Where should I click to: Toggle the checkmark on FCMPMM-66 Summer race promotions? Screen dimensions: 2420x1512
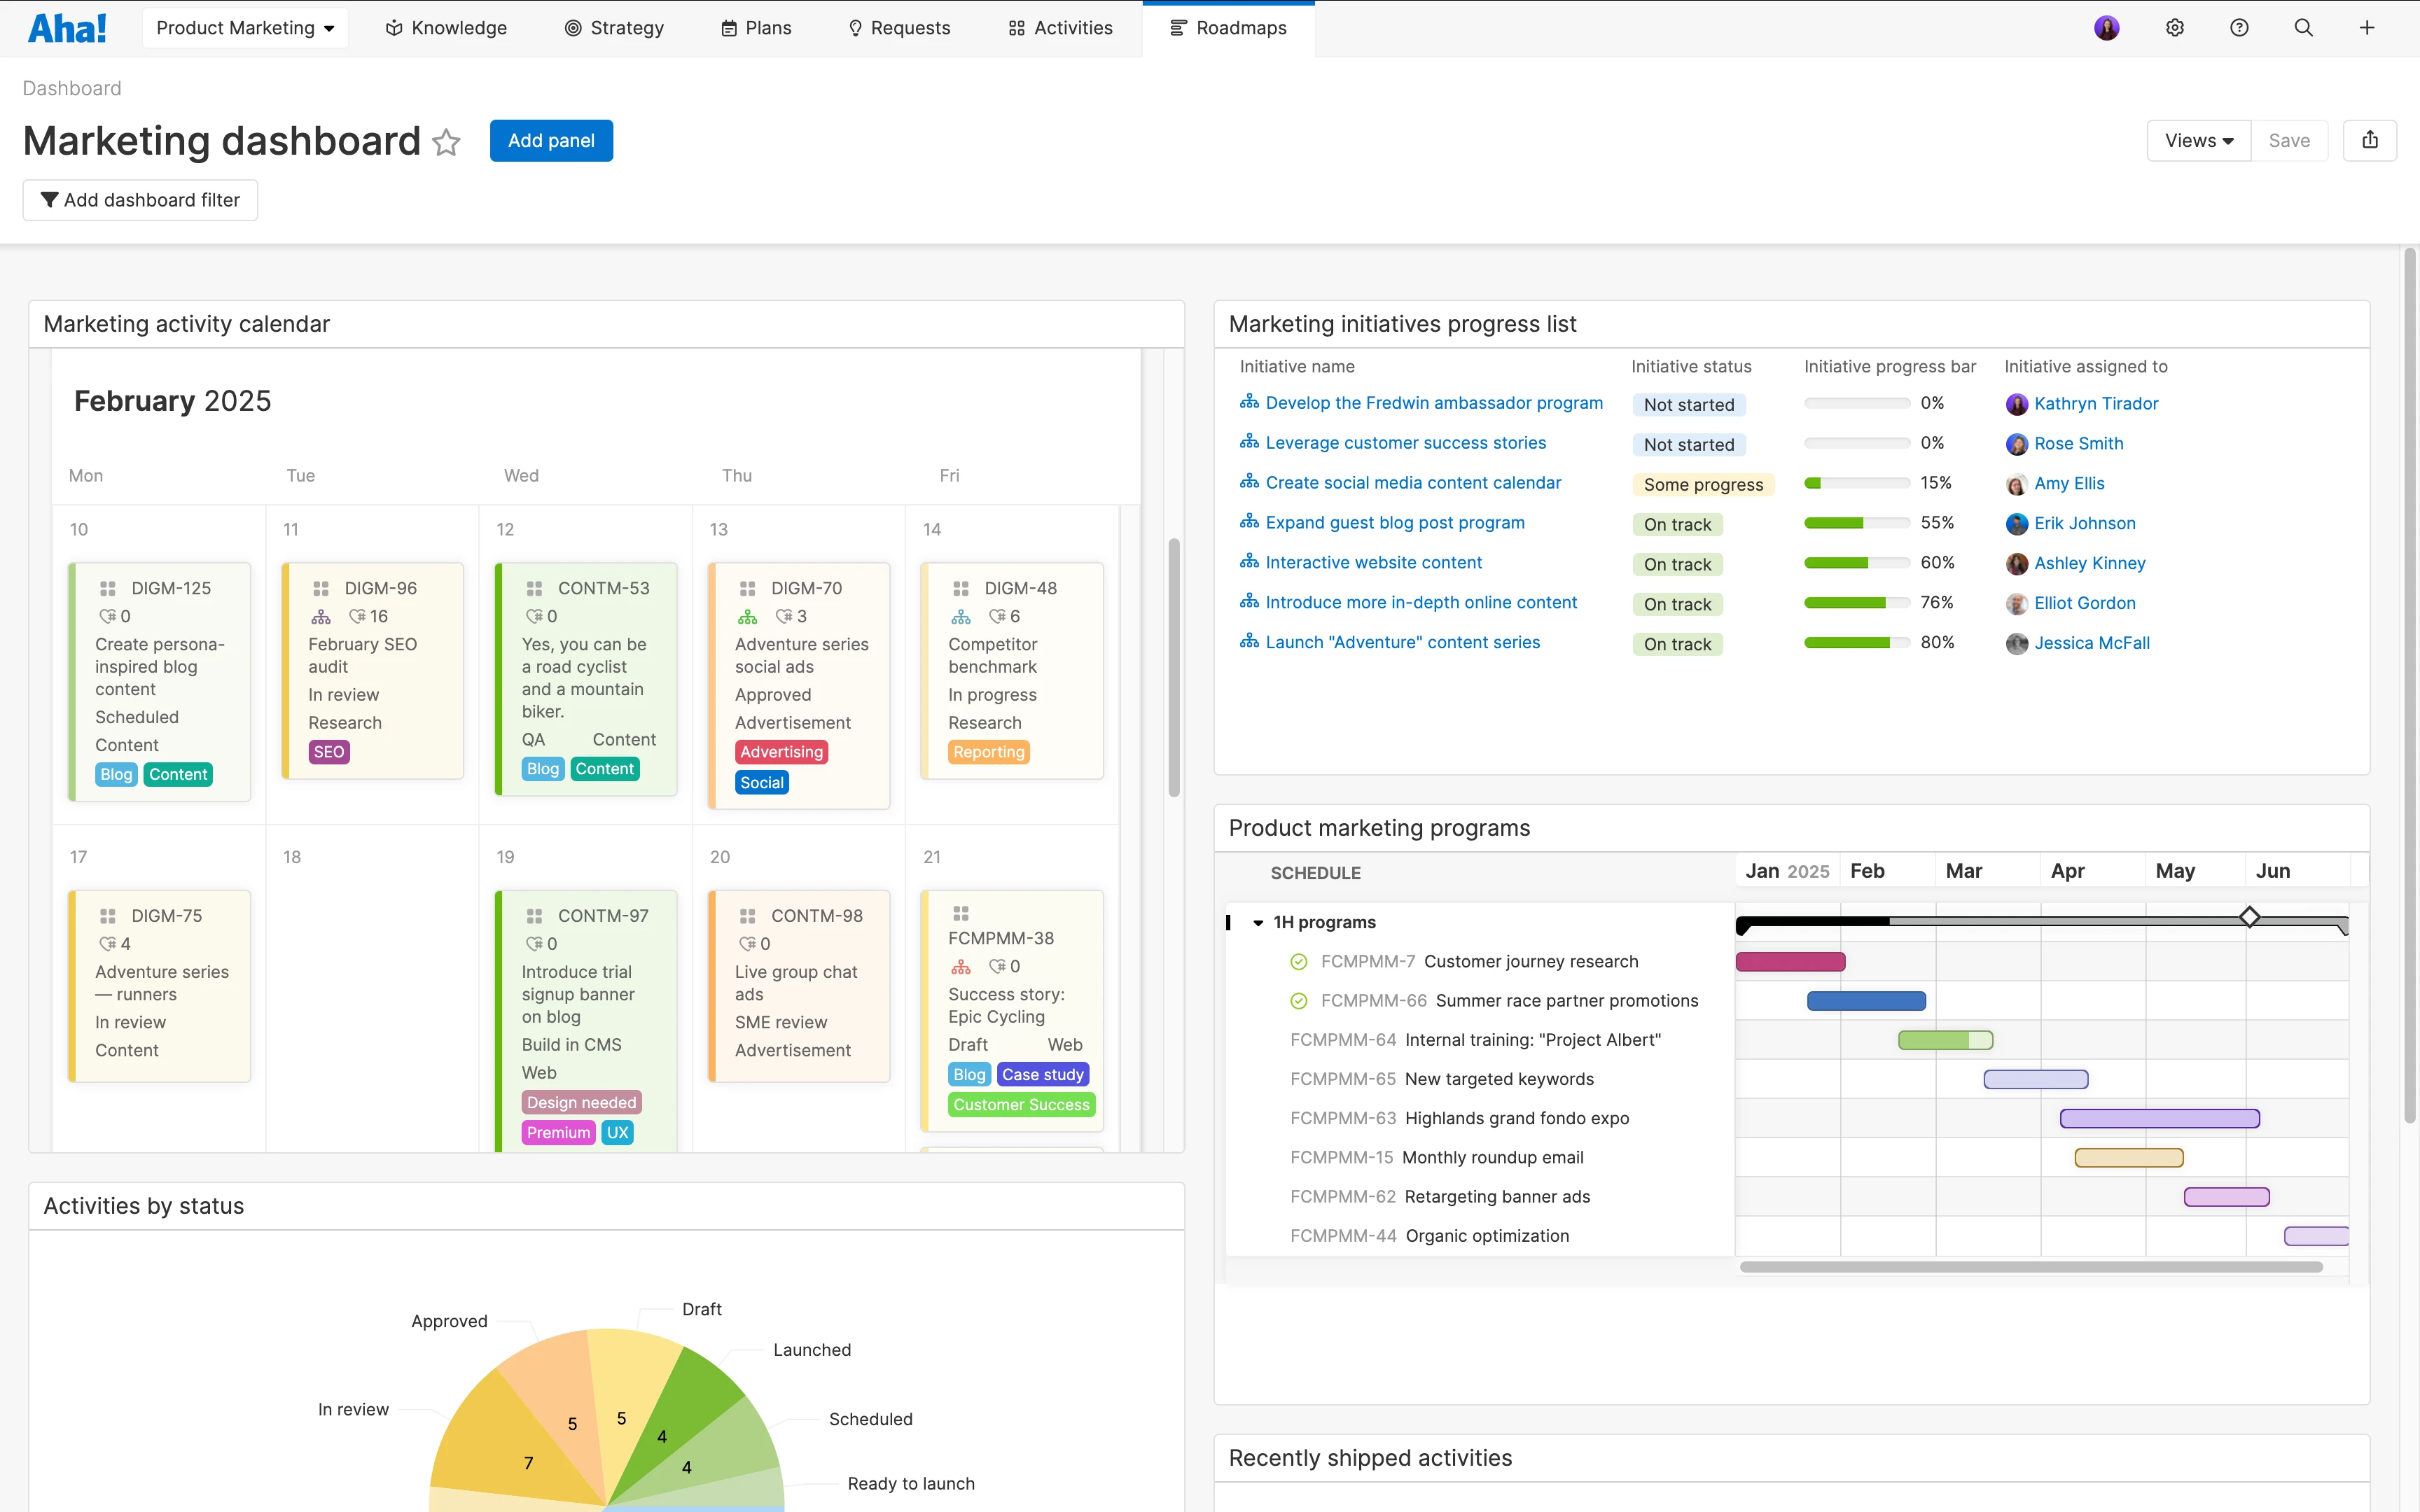(x=1298, y=1000)
